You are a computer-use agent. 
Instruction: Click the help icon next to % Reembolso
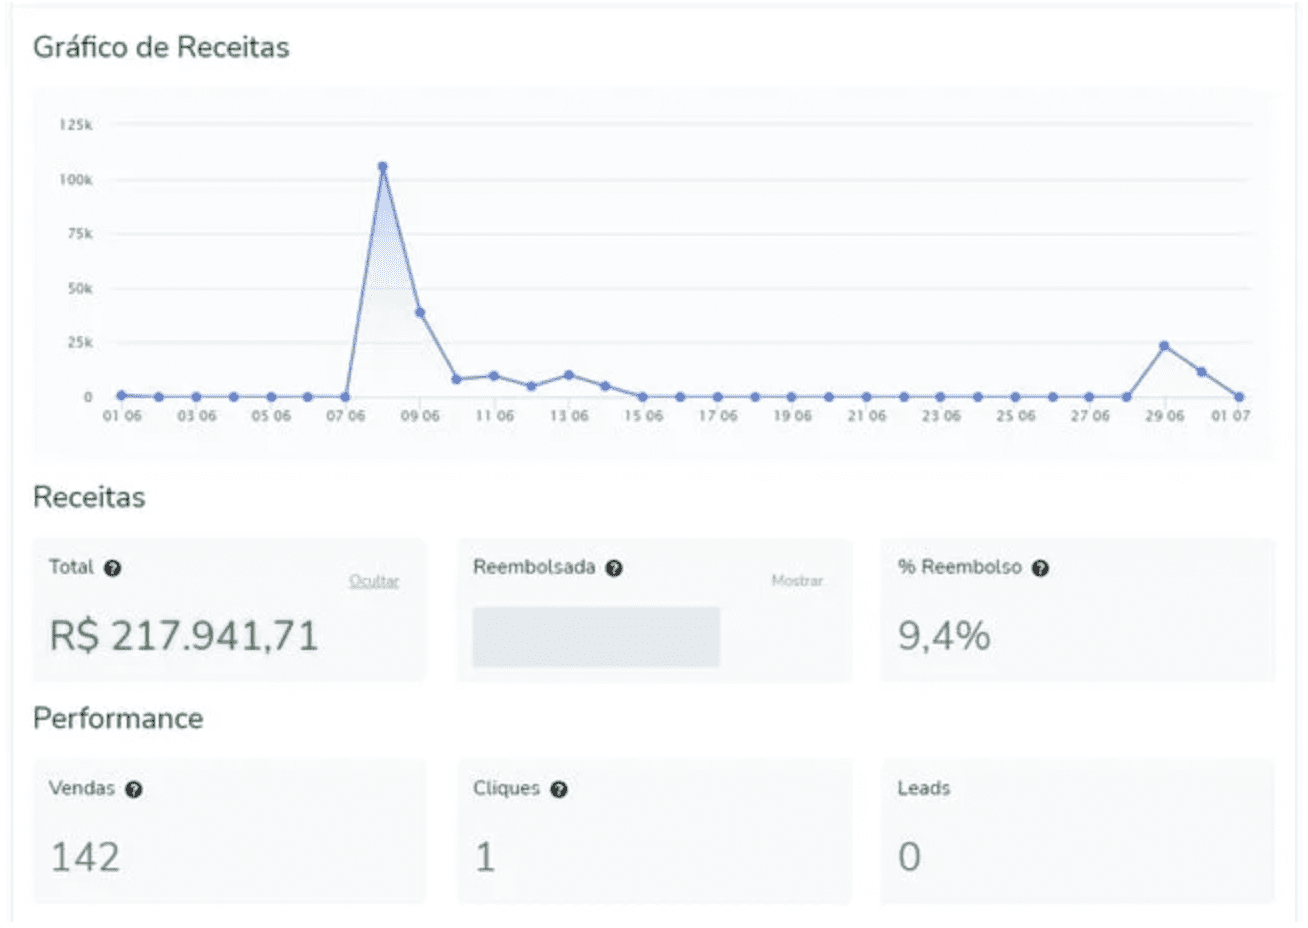1040,568
